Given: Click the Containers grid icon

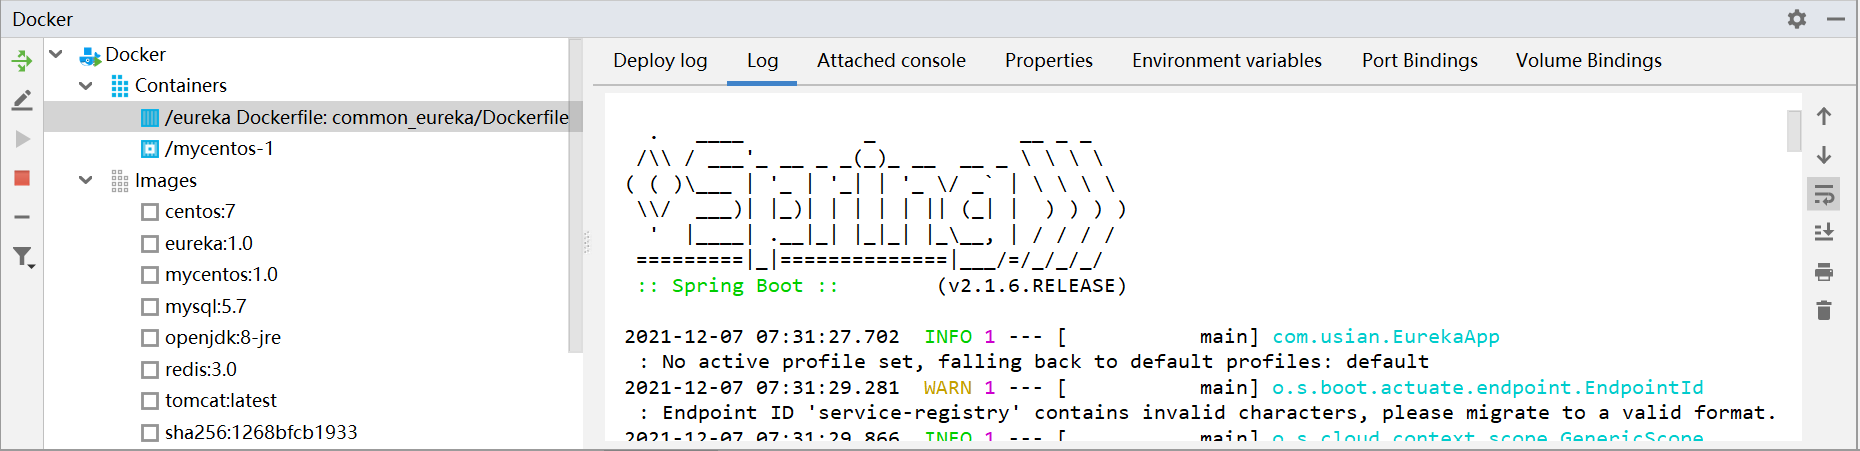Looking at the screenshot, I should (x=120, y=86).
